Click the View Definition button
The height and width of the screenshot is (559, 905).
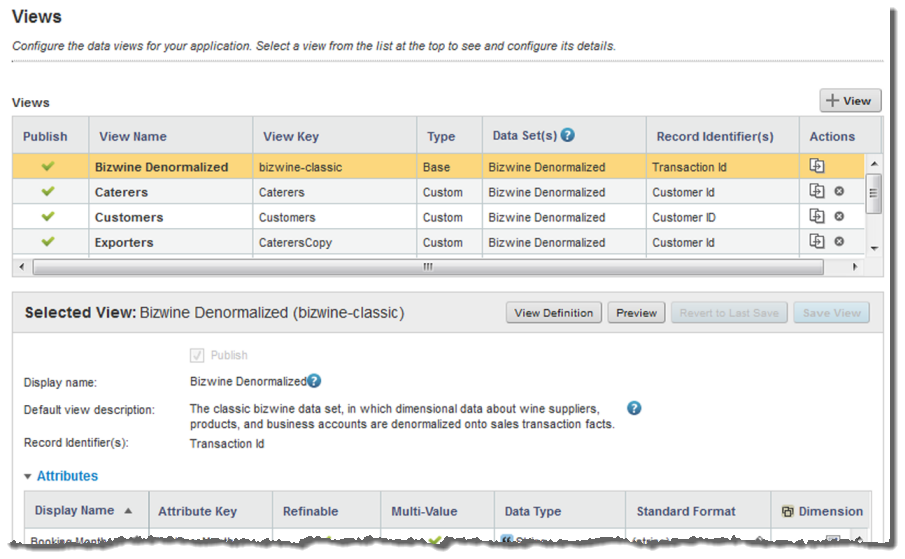[x=554, y=313]
